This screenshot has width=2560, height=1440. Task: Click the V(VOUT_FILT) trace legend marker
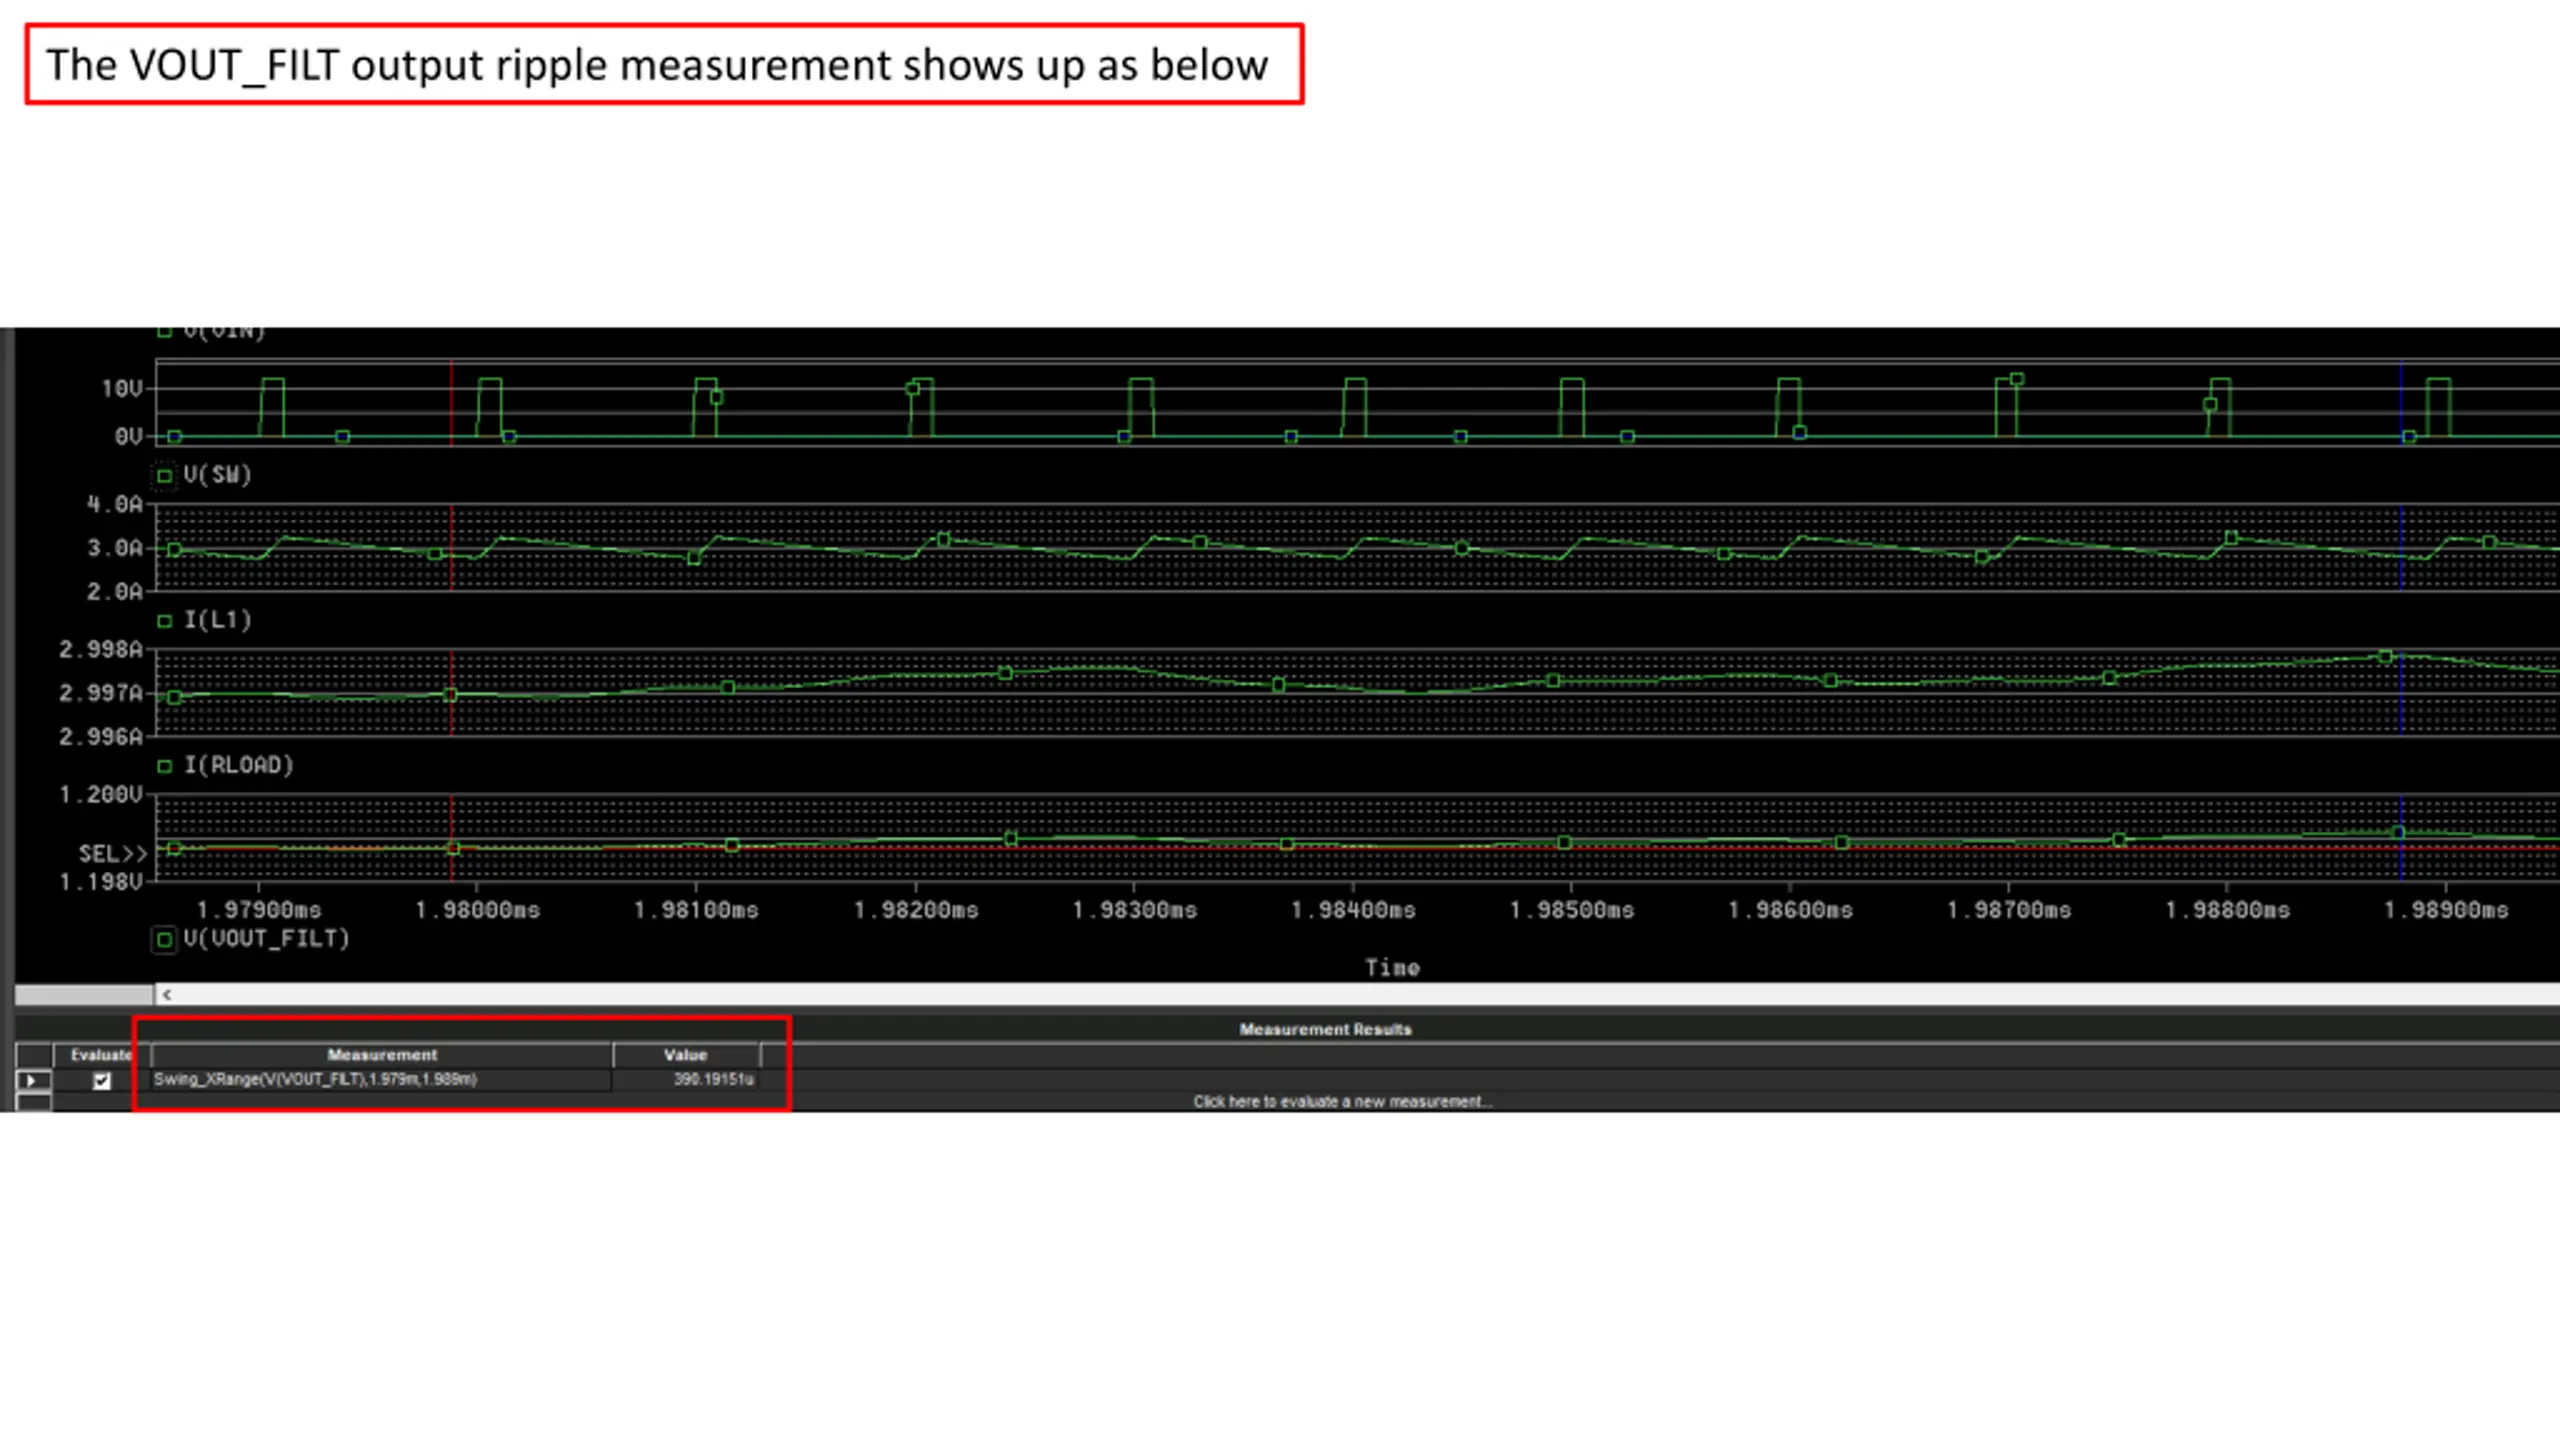[x=165, y=939]
